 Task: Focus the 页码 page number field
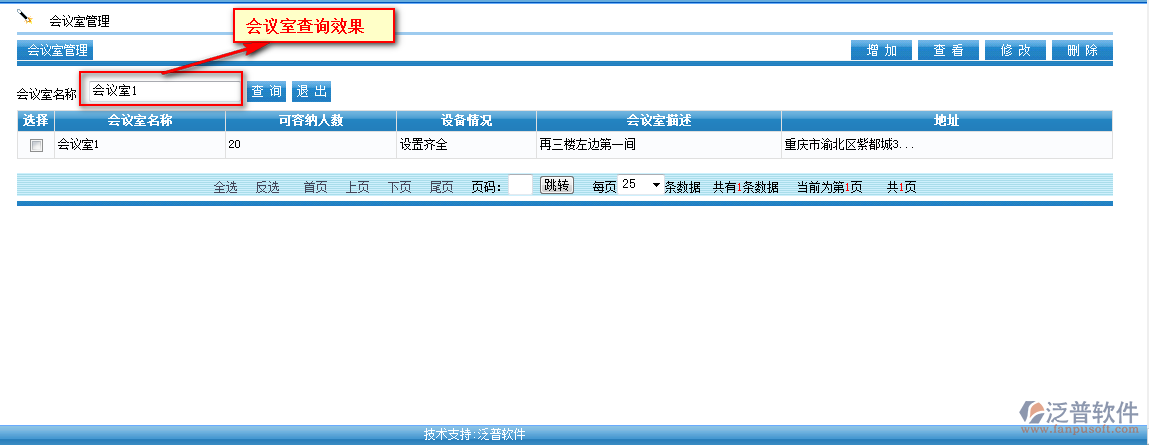tap(520, 185)
